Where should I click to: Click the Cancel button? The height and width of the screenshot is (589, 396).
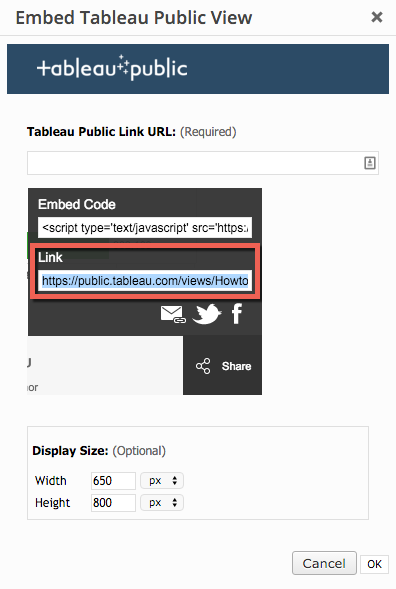point(324,563)
